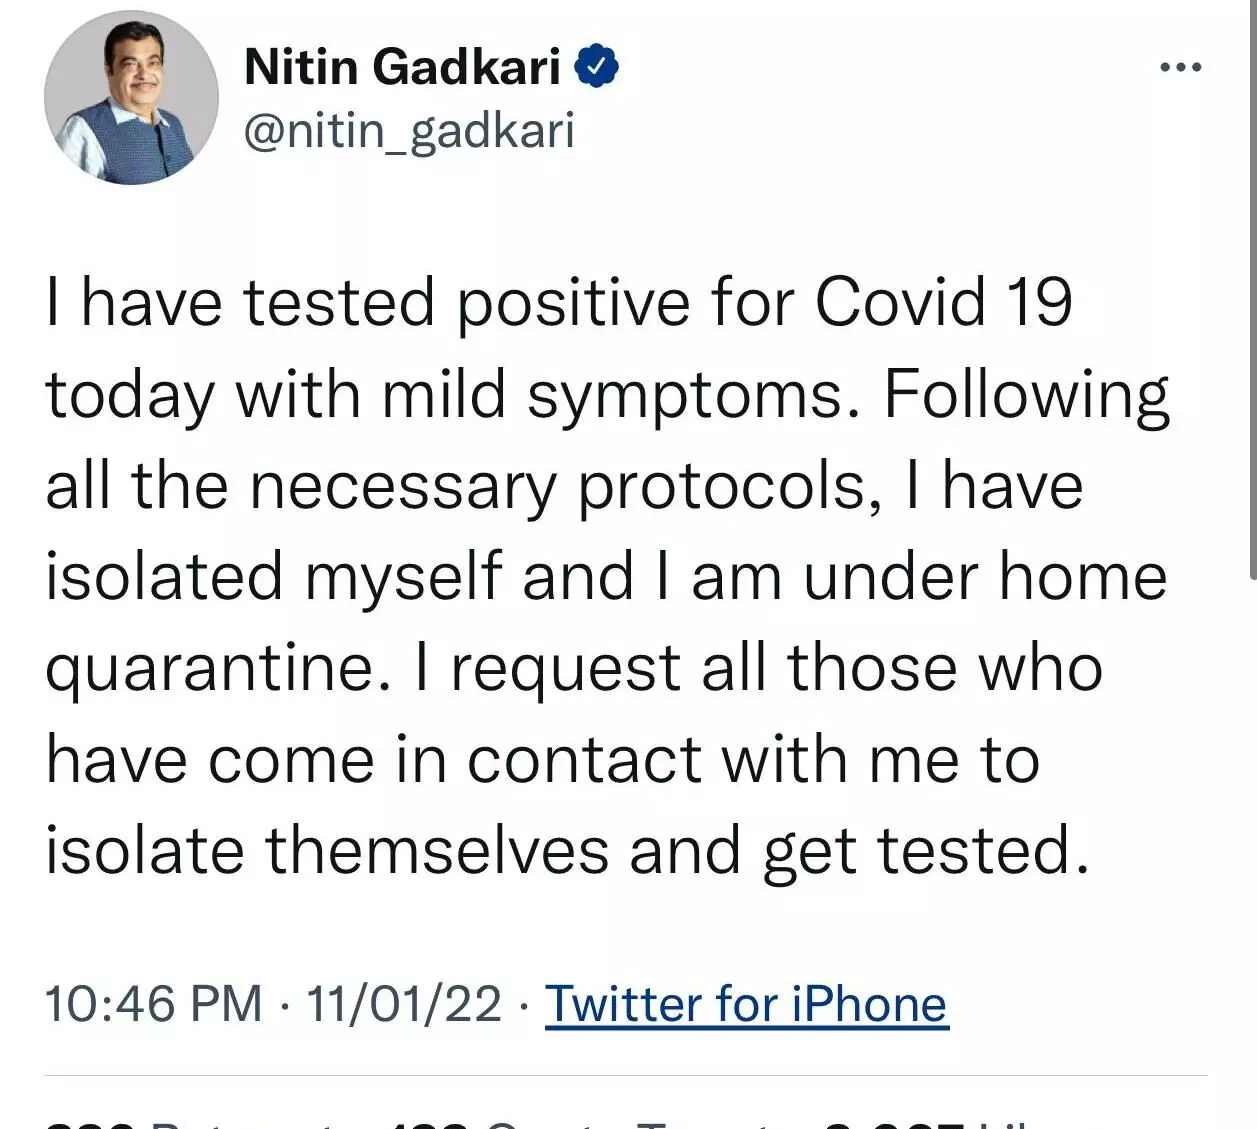Click the words "Covid 19" in the tweet
1257x1129 pixels.
943,302
